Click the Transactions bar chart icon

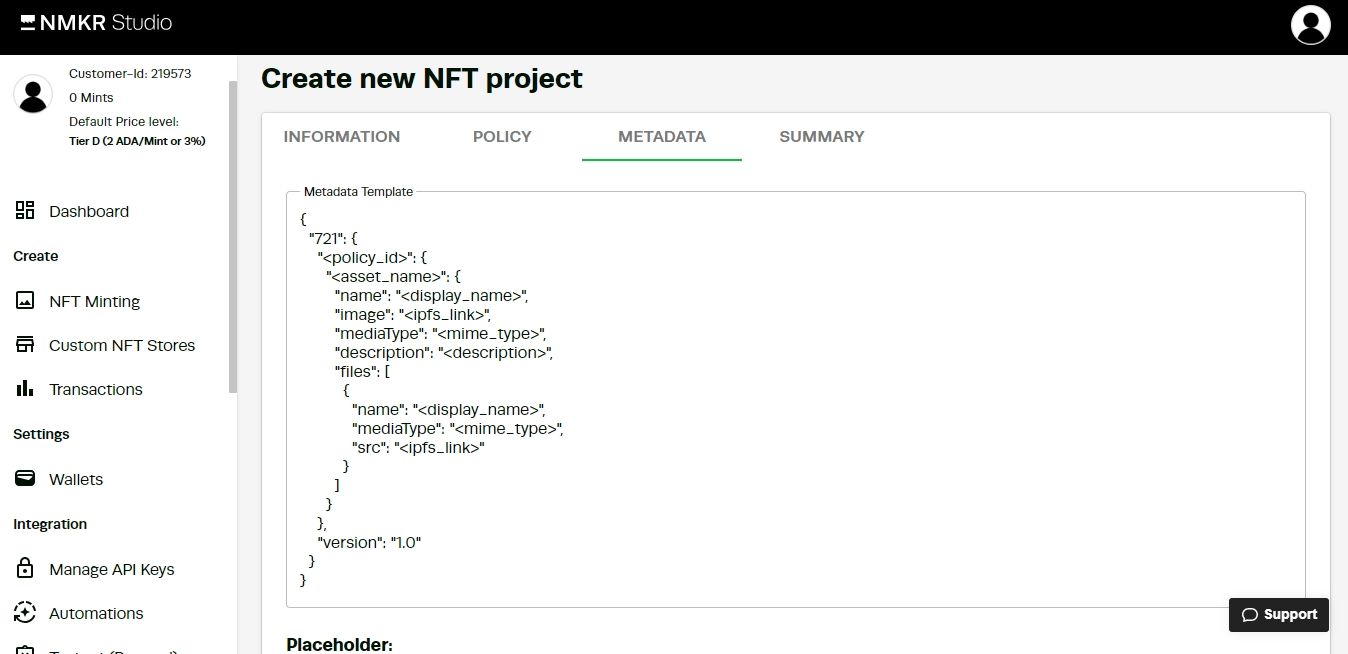click(26, 388)
